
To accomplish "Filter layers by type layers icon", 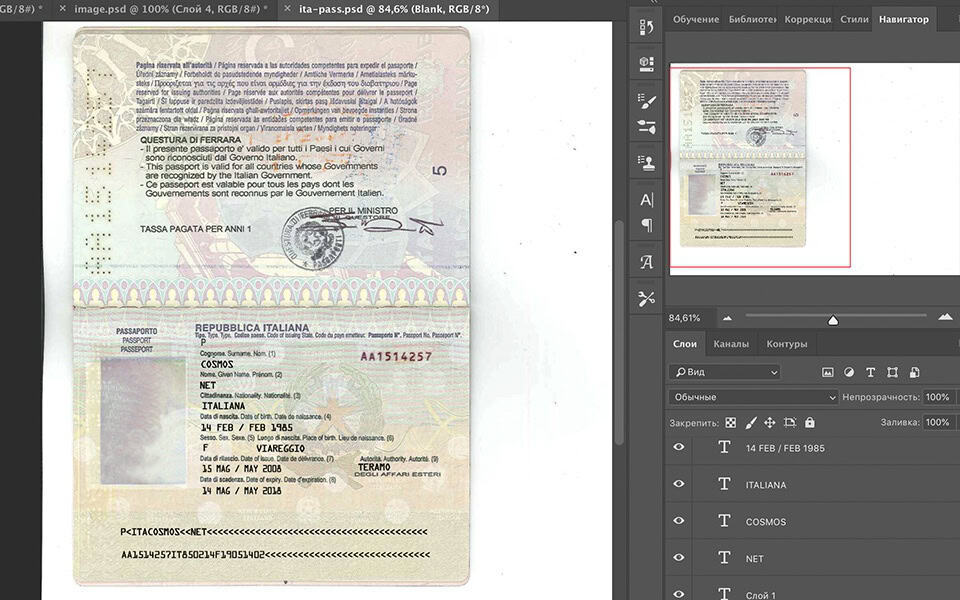I will tap(870, 372).
